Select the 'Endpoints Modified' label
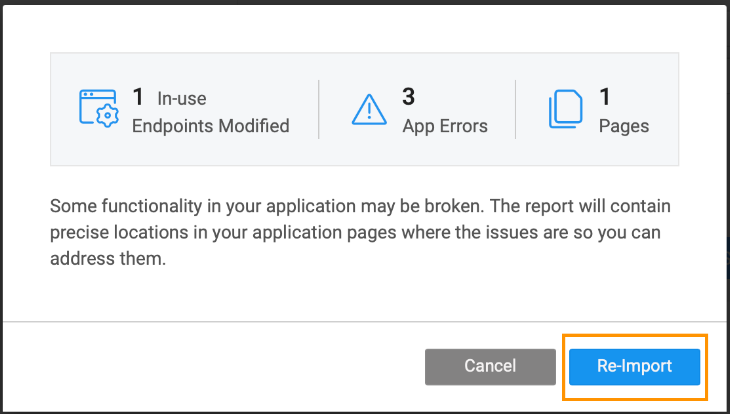730x414 pixels. coord(211,126)
